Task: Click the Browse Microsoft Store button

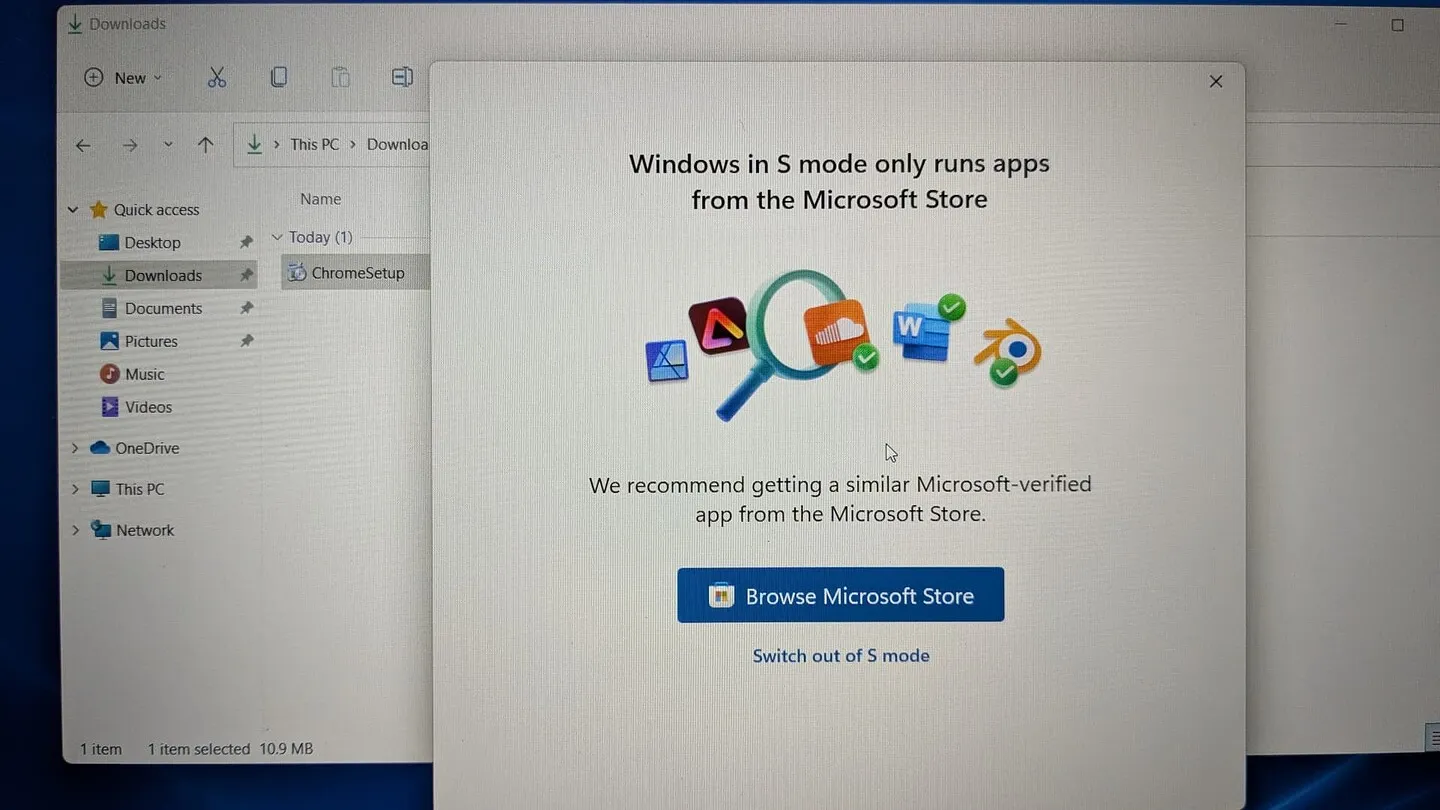Action: pyautogui.click(x=840, y=594)
